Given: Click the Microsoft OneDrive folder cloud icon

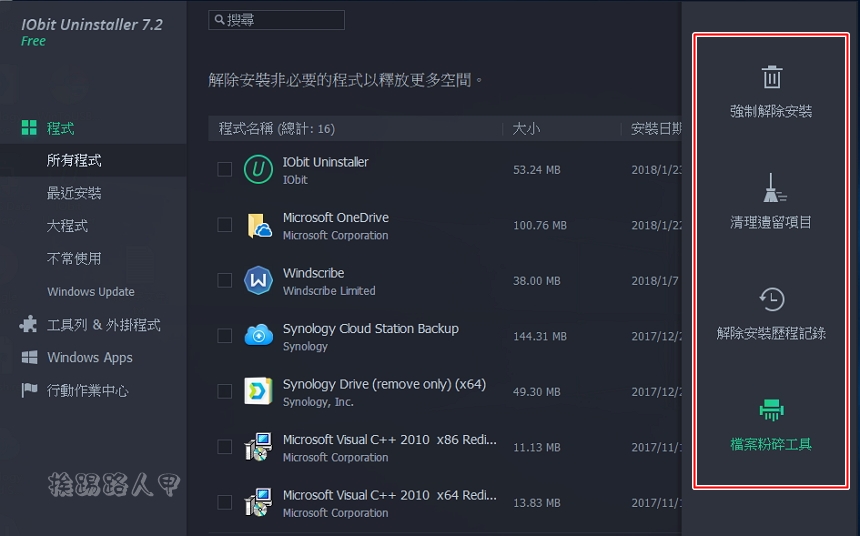Looking at the screenshot, I should coord(259,225).
